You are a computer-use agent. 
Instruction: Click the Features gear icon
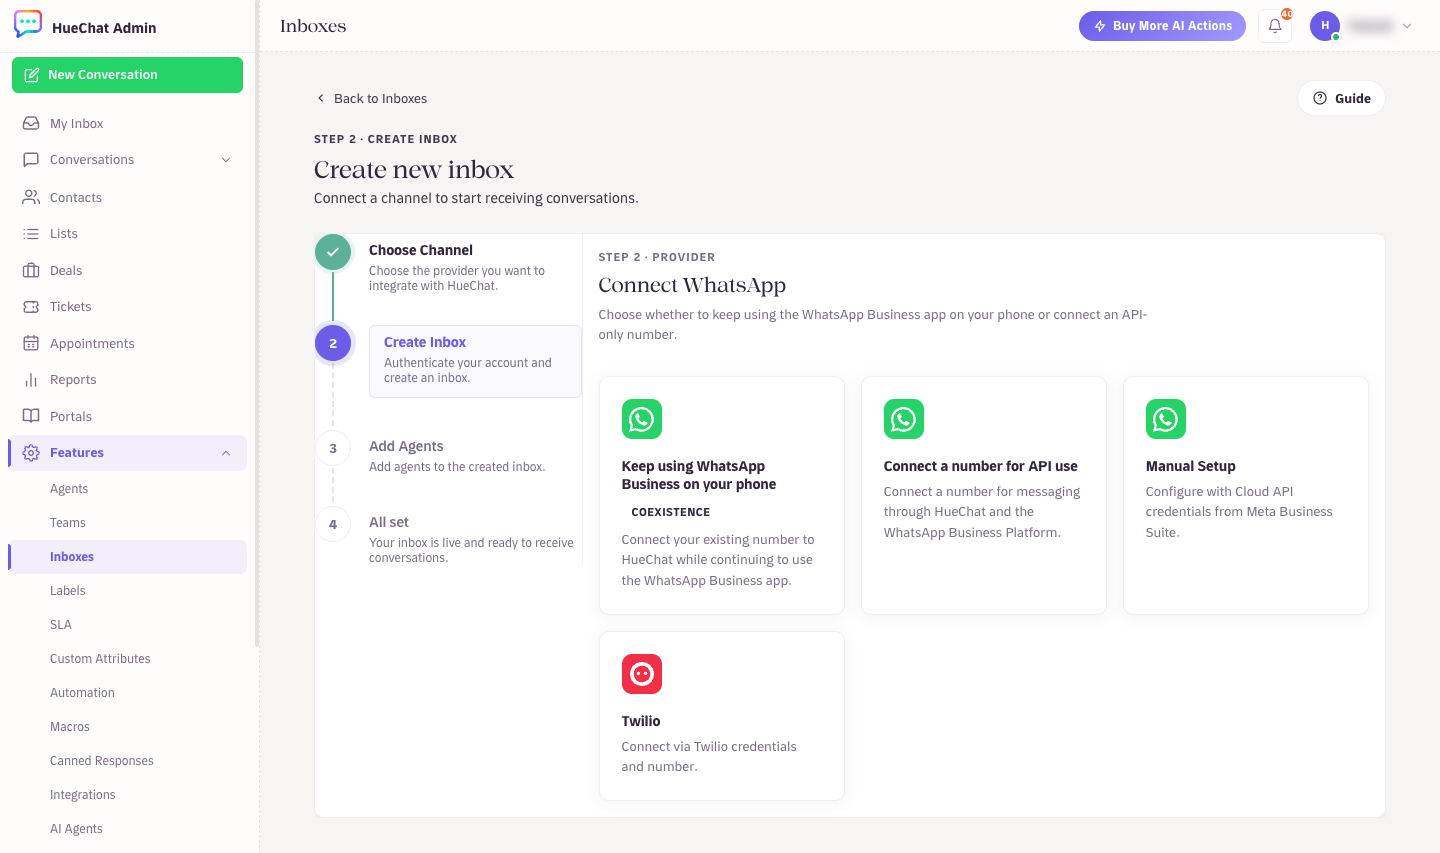31,452
